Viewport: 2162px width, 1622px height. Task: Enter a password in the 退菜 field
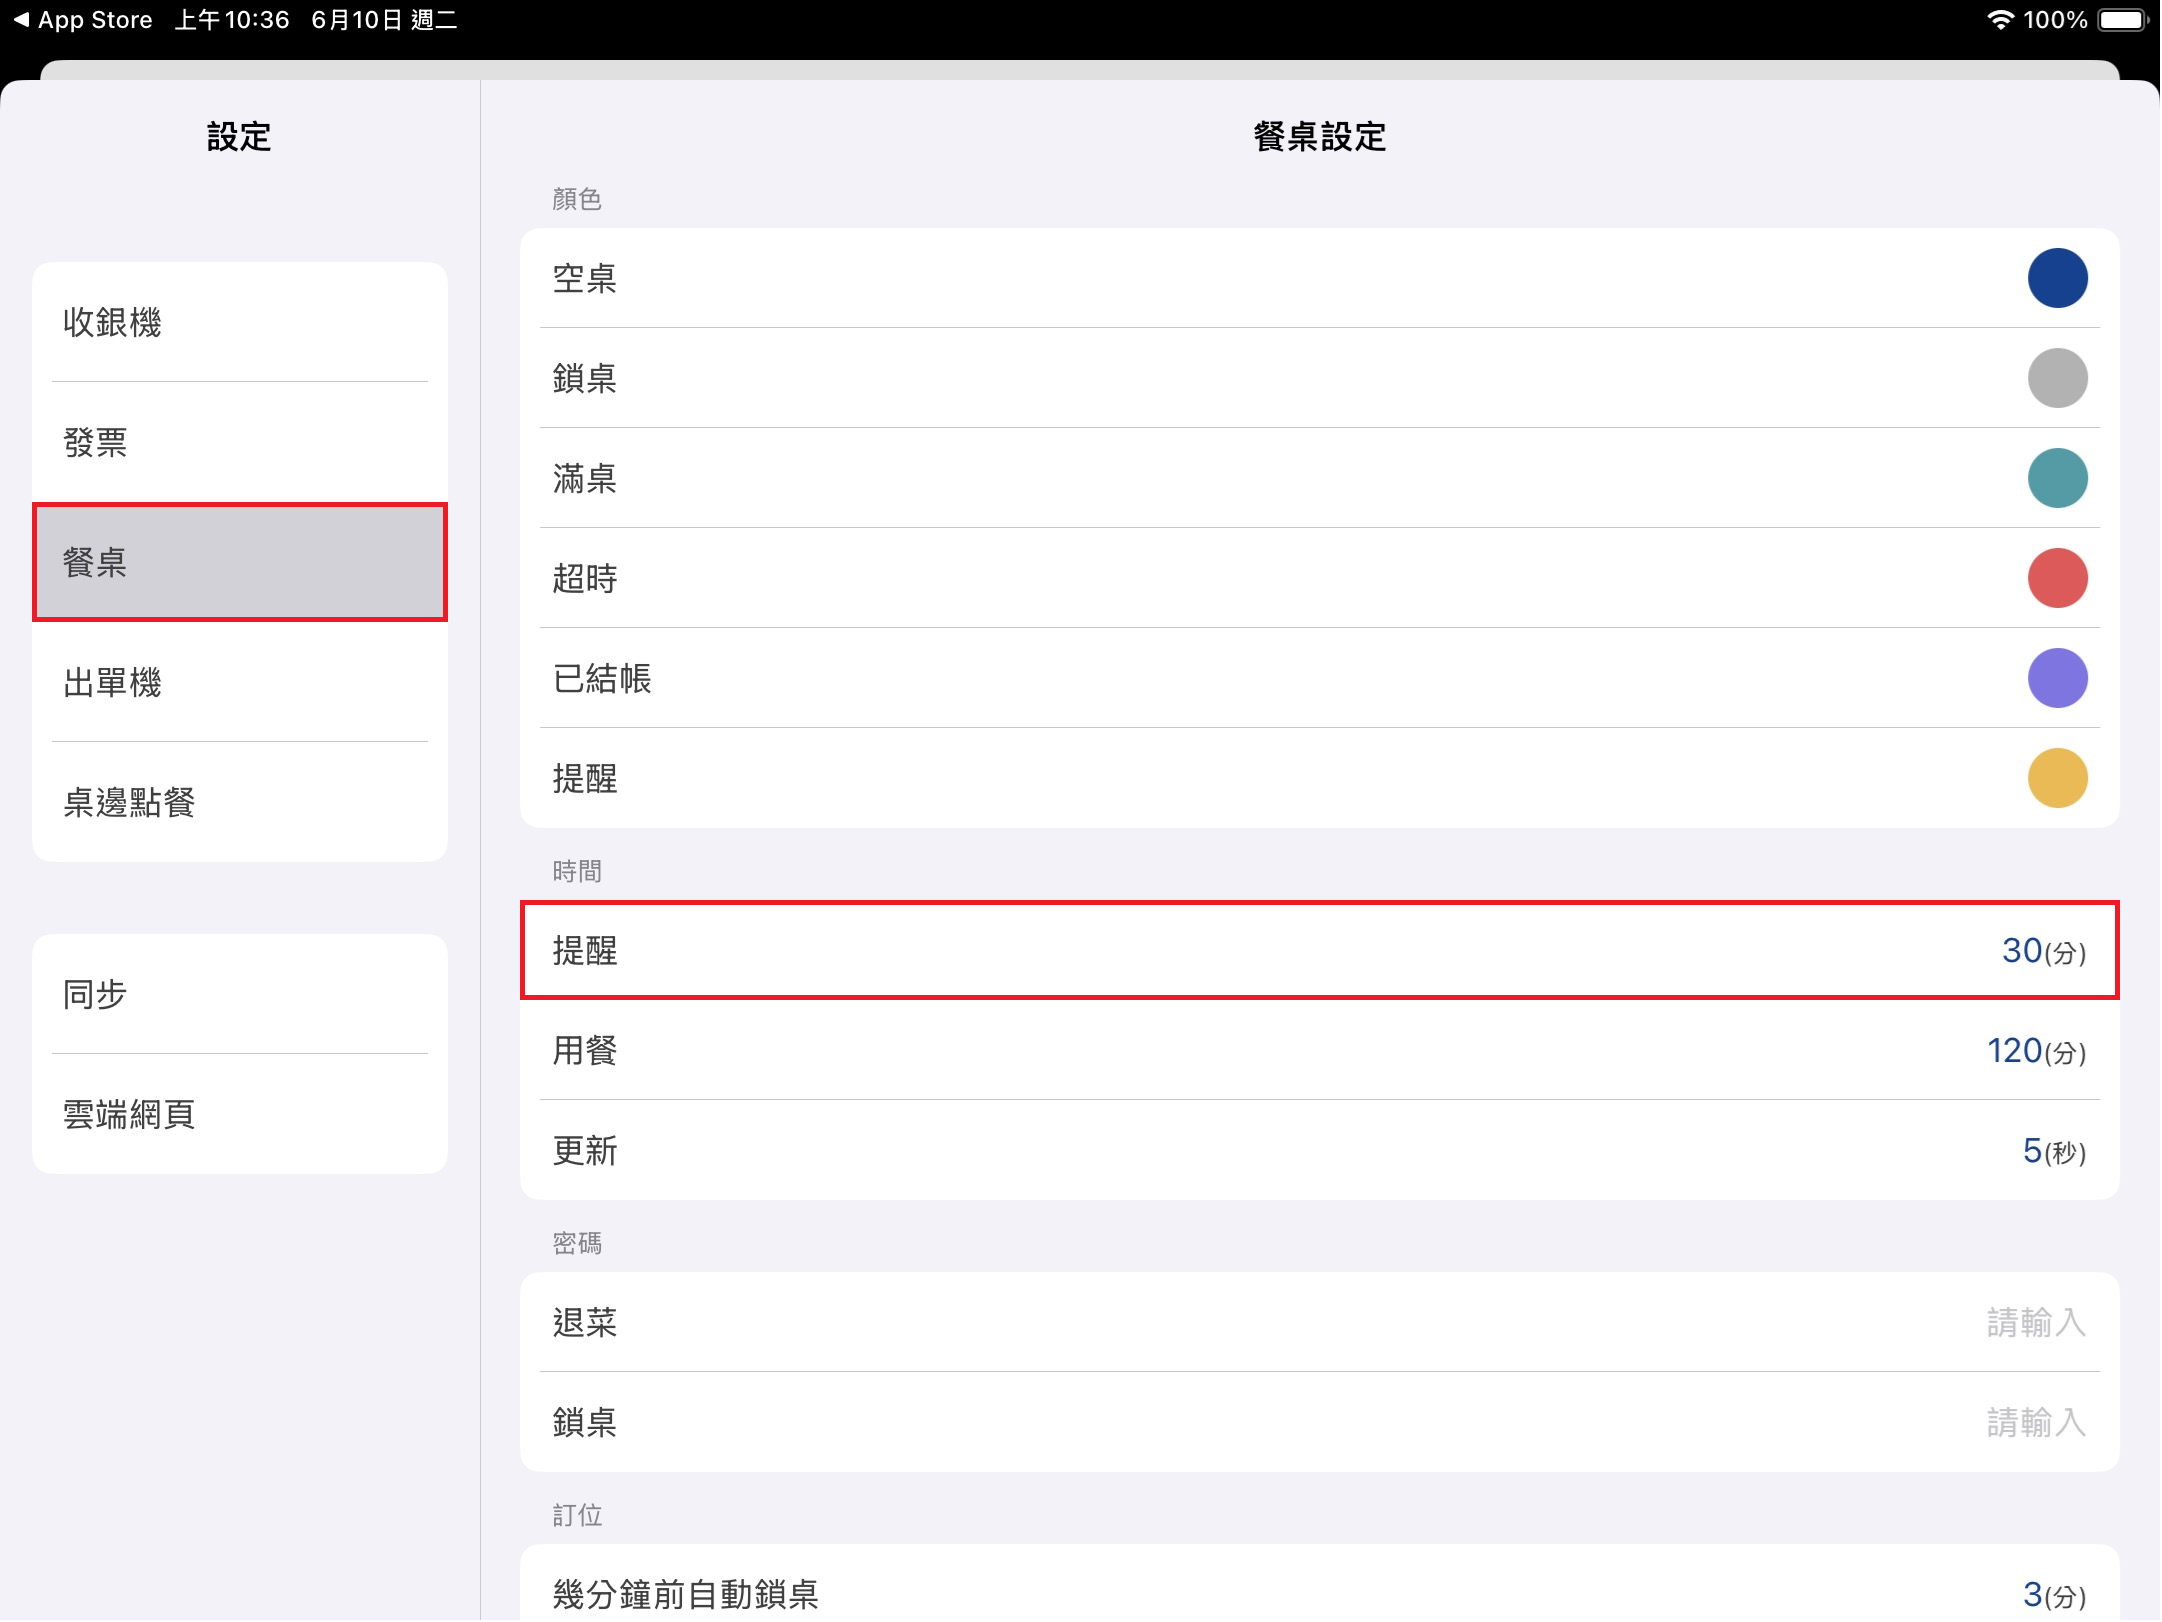2034,1322
